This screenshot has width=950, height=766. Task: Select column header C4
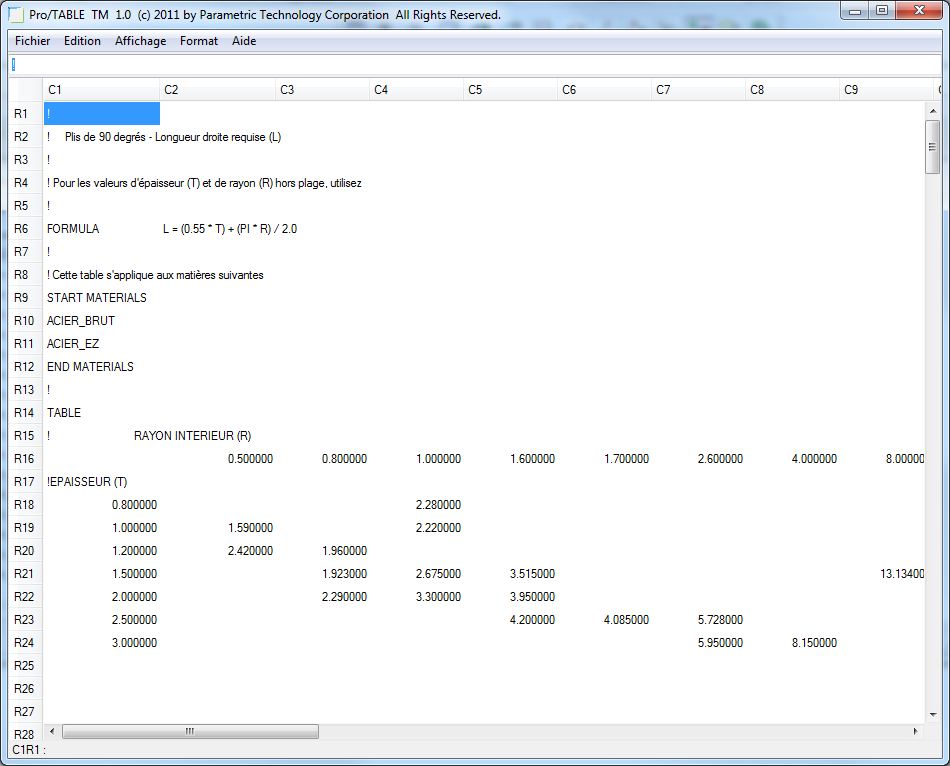(x=416, y=90)
